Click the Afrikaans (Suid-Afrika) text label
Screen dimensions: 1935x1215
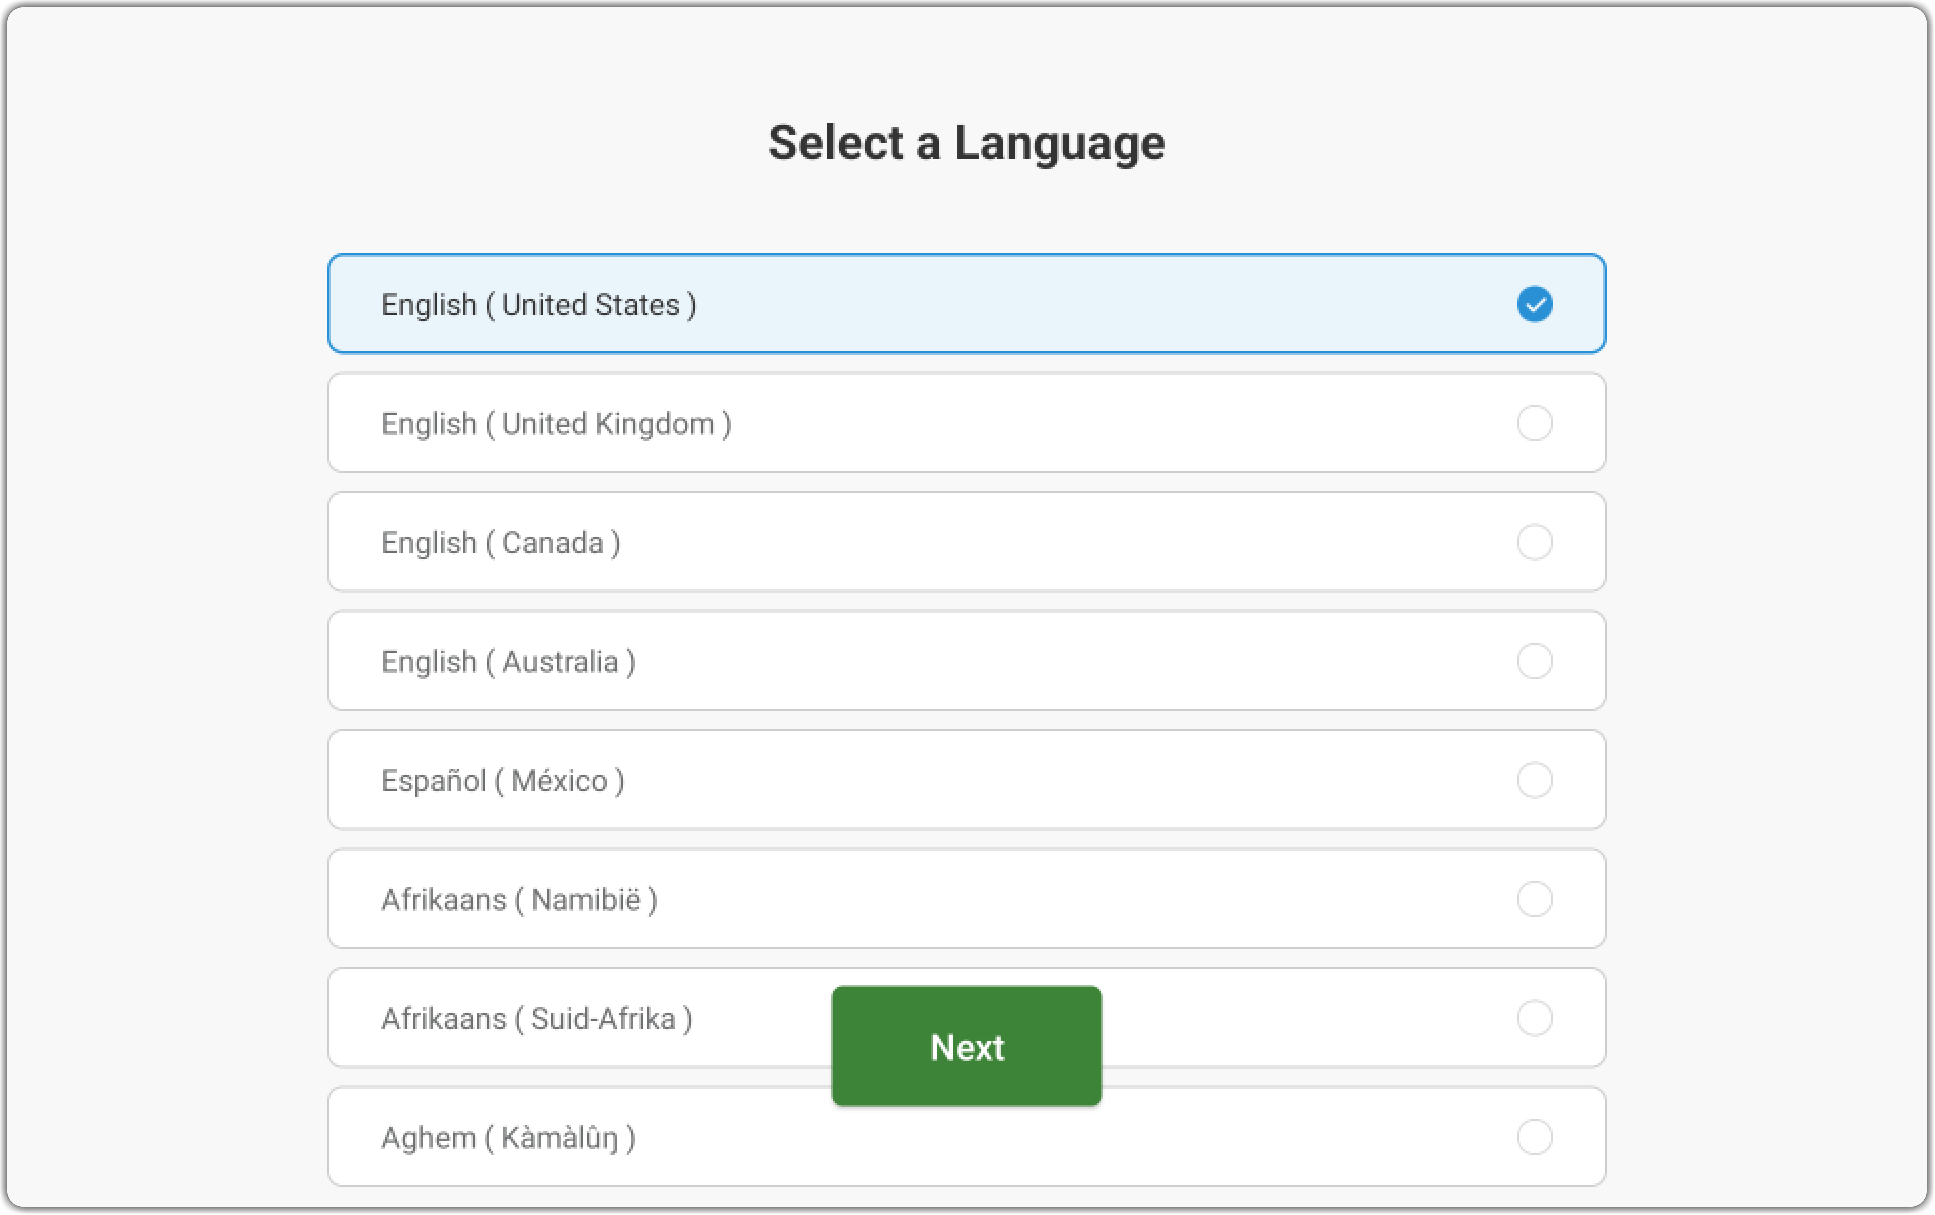[537, 1019]
